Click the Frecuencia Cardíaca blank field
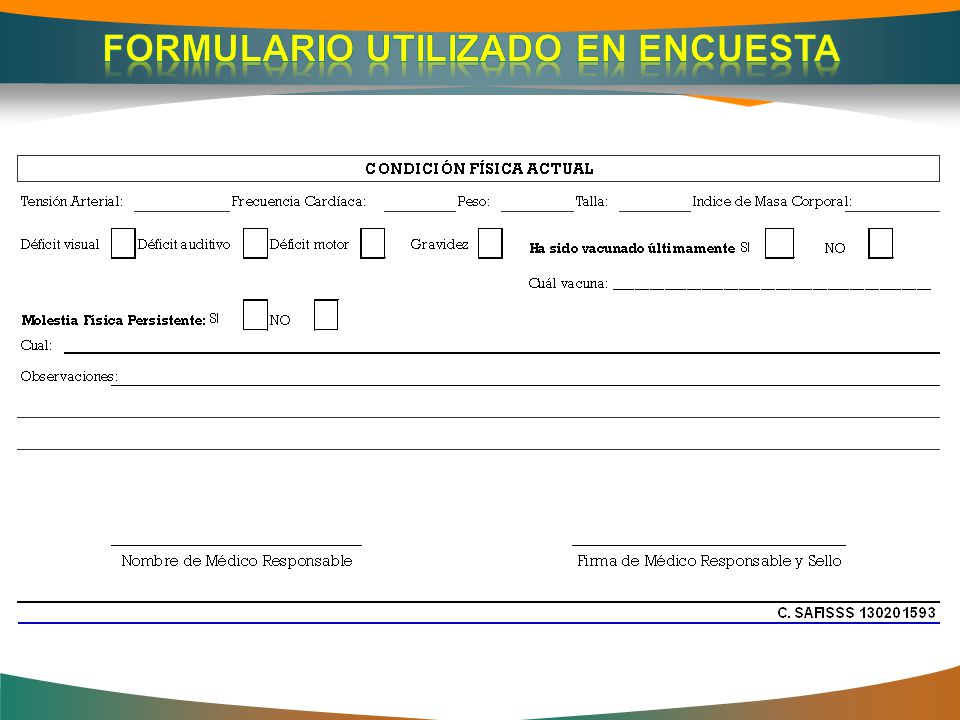The height and width of the screenshot is (720, 960). tap(420, 204)
